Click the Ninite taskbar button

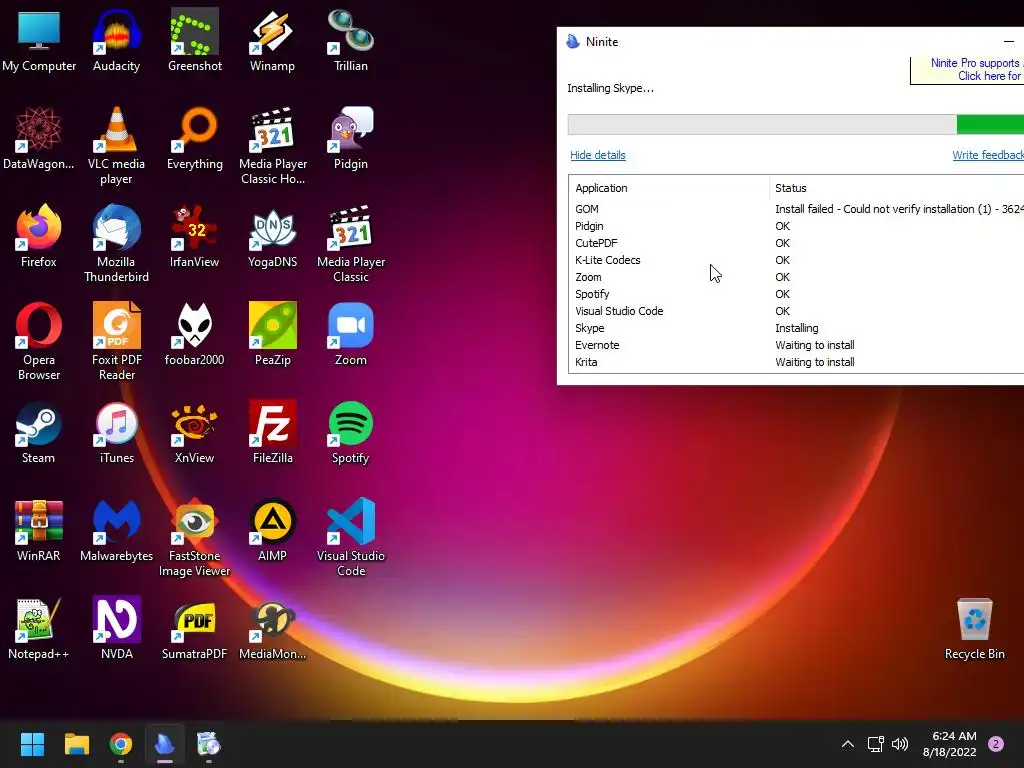[x=165, y=744]
